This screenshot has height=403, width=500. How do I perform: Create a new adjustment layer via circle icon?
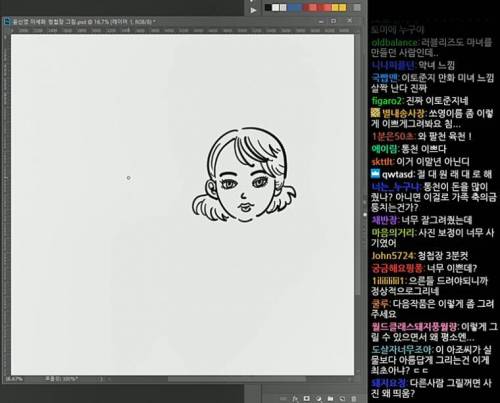(x=319, y=399)
